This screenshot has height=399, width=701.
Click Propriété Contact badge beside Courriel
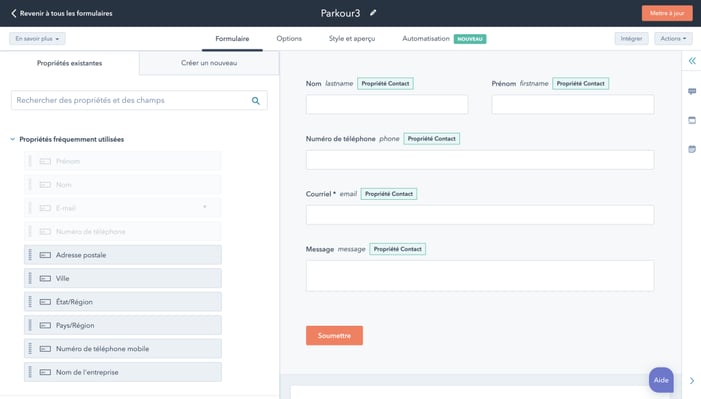pyautogui.click(x=389, y=194)
